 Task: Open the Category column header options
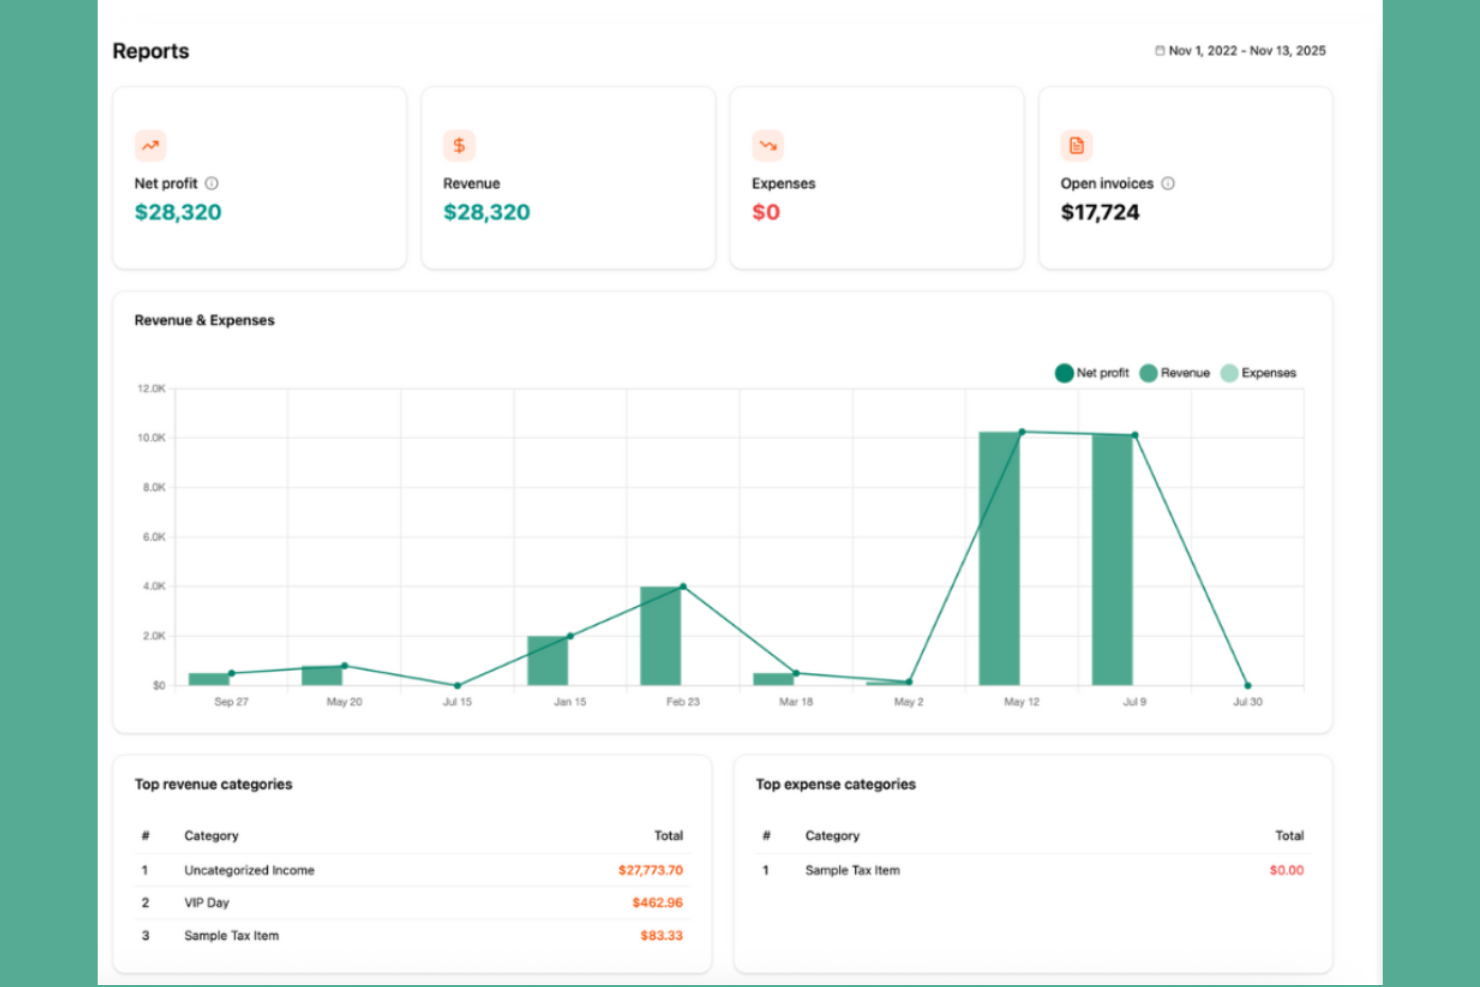point(211,836)
